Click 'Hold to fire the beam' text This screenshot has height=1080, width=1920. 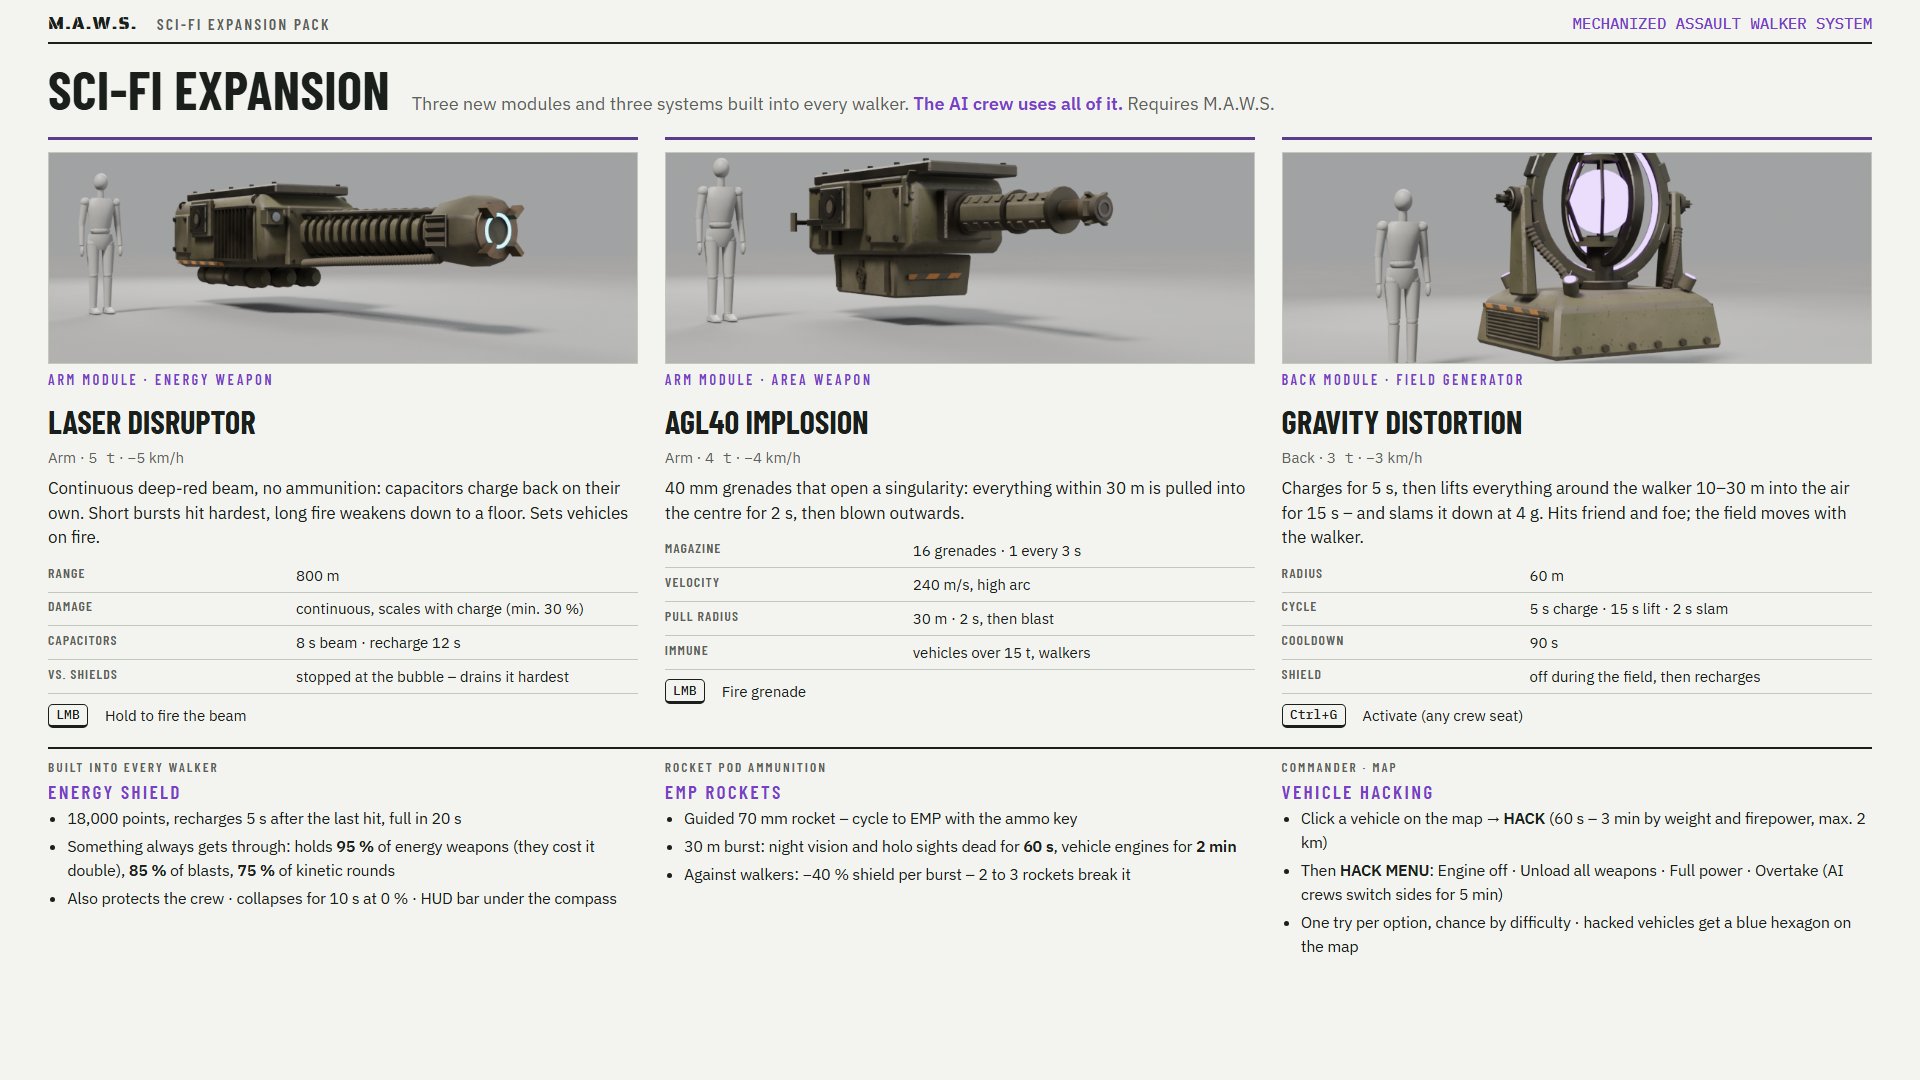(175, 716)
